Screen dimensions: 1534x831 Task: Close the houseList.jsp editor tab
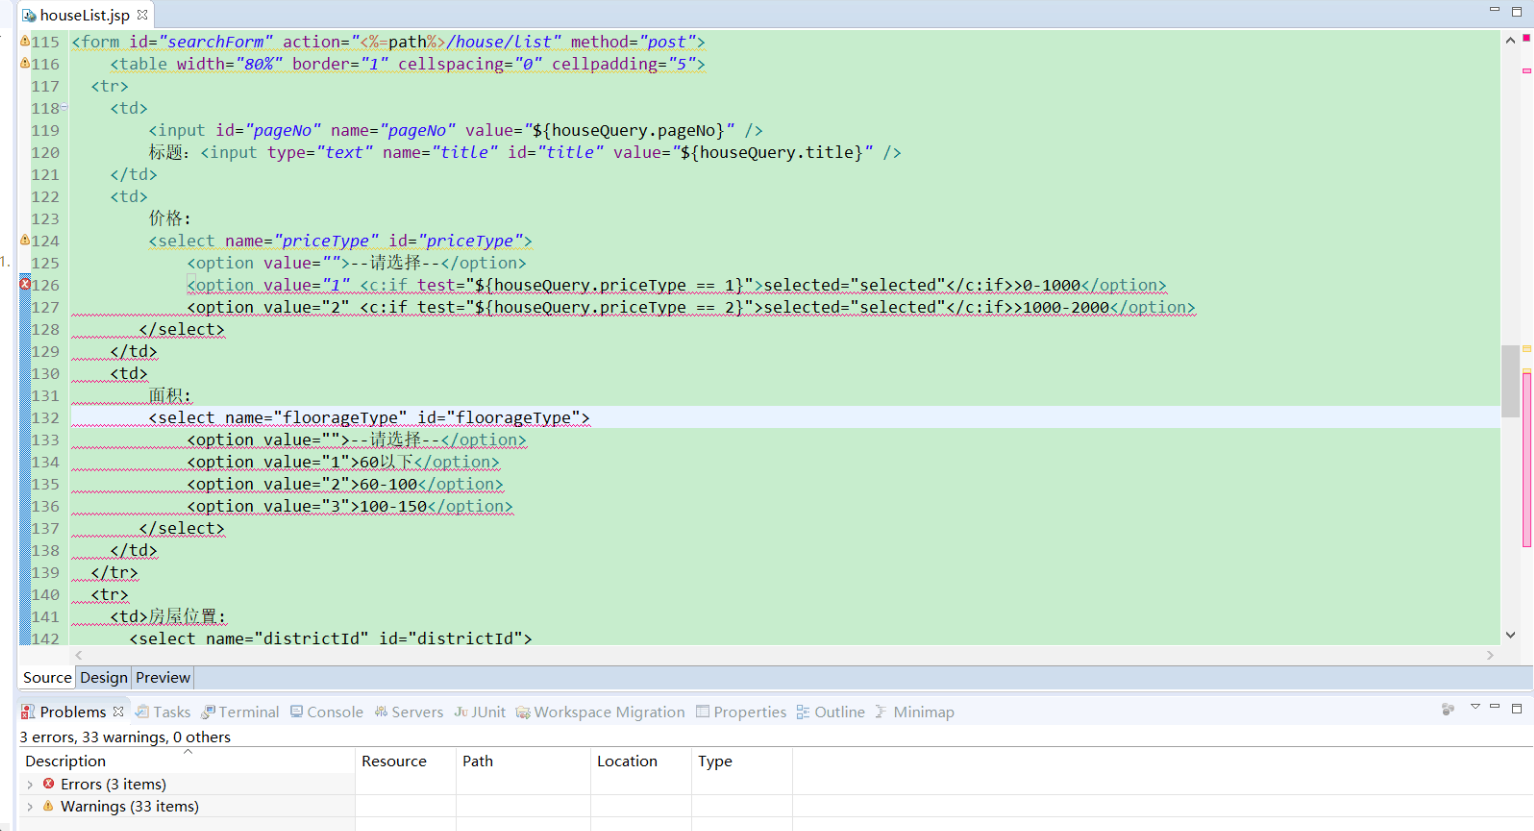(142, 15)
